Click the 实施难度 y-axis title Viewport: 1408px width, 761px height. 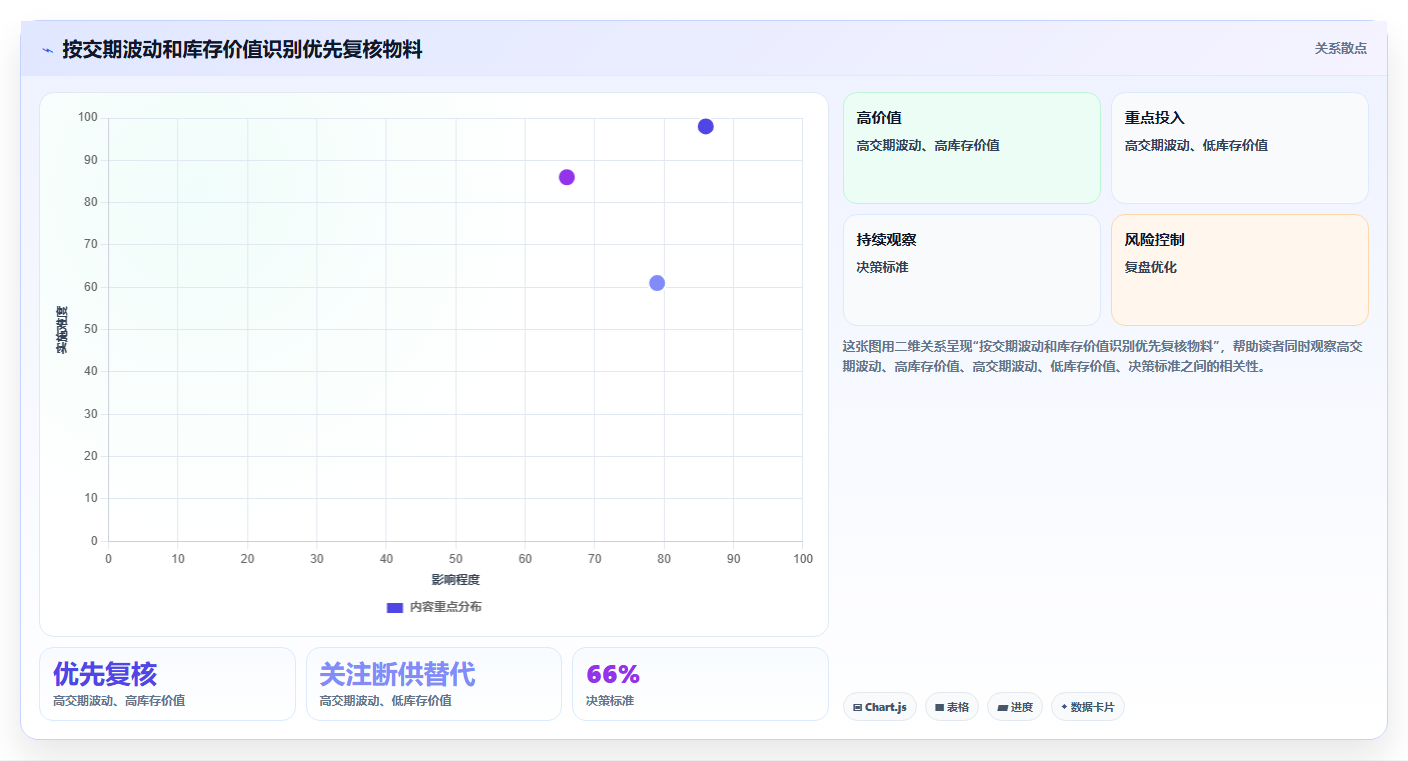point(62,329)
